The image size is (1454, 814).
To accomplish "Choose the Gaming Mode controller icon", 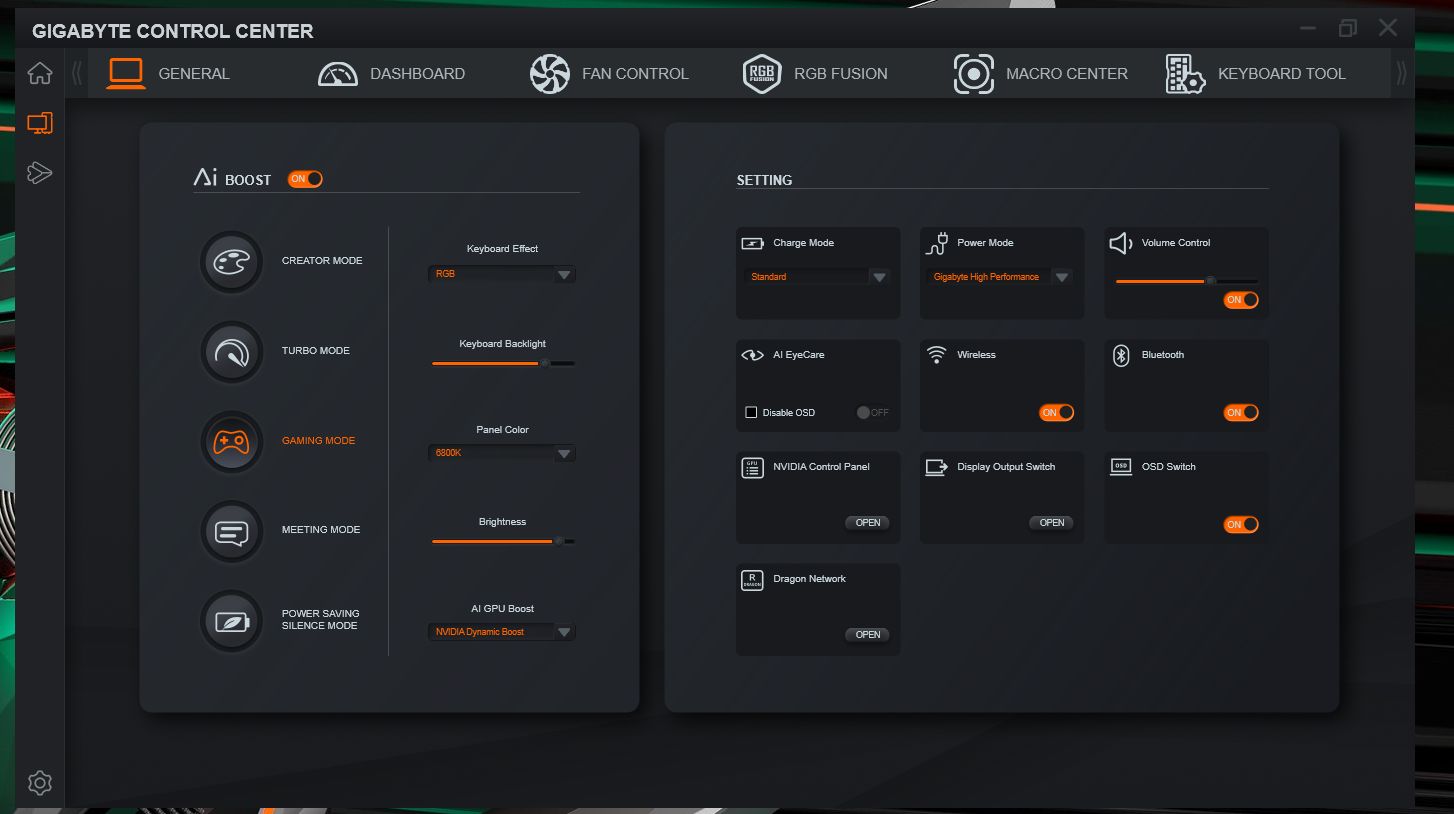I will pyautogui.click(x=232, y=441).
